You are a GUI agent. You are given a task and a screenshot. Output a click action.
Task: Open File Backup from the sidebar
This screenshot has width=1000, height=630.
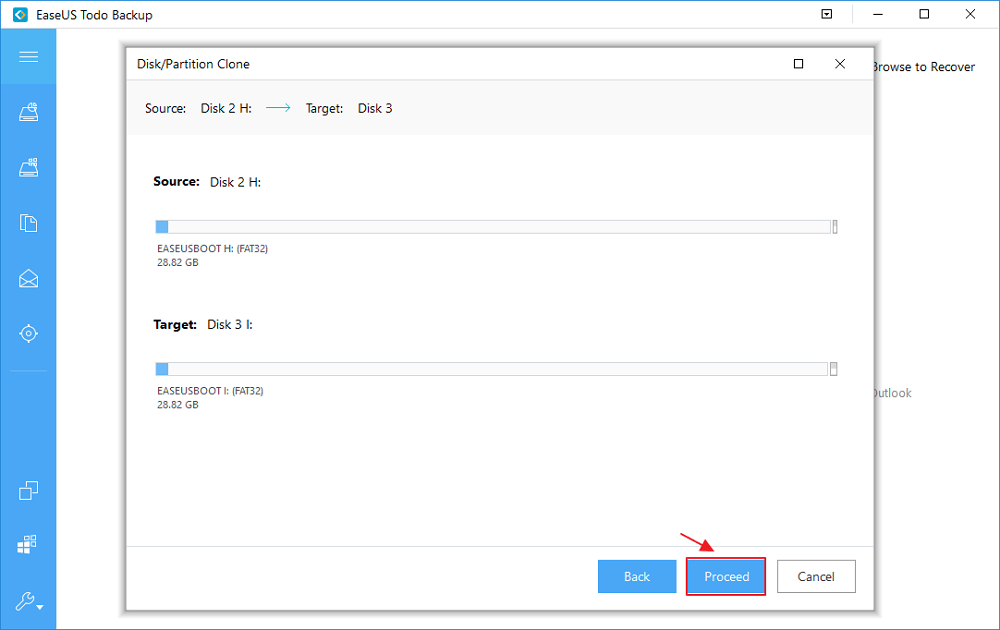pos(28,222)
